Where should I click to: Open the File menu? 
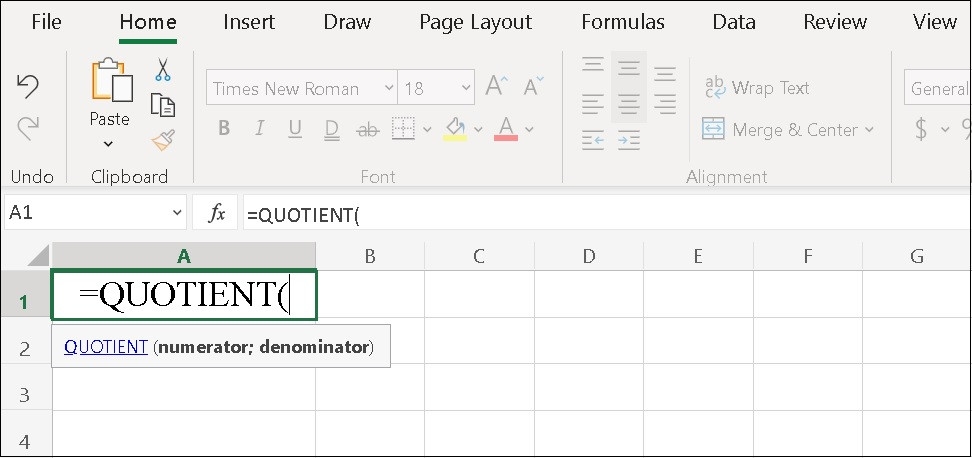tap(46, 22)
